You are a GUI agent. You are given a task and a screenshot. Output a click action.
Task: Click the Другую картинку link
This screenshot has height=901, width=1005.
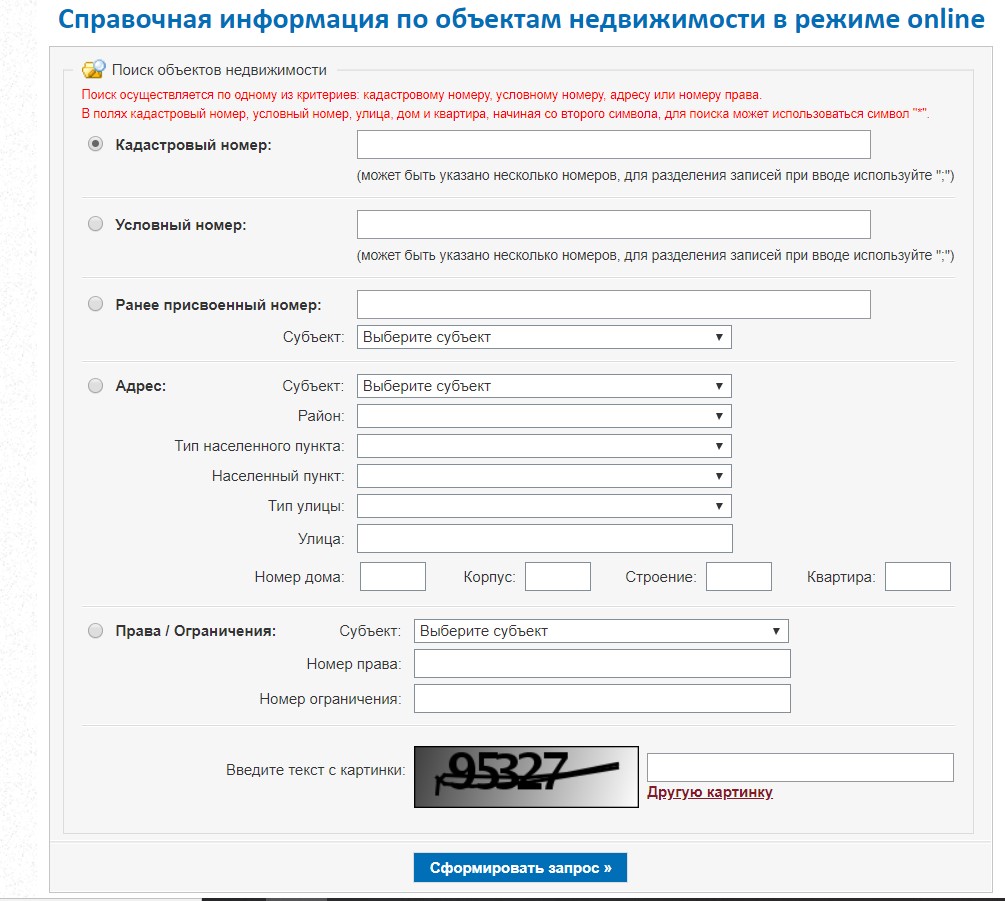click(710, 792)
